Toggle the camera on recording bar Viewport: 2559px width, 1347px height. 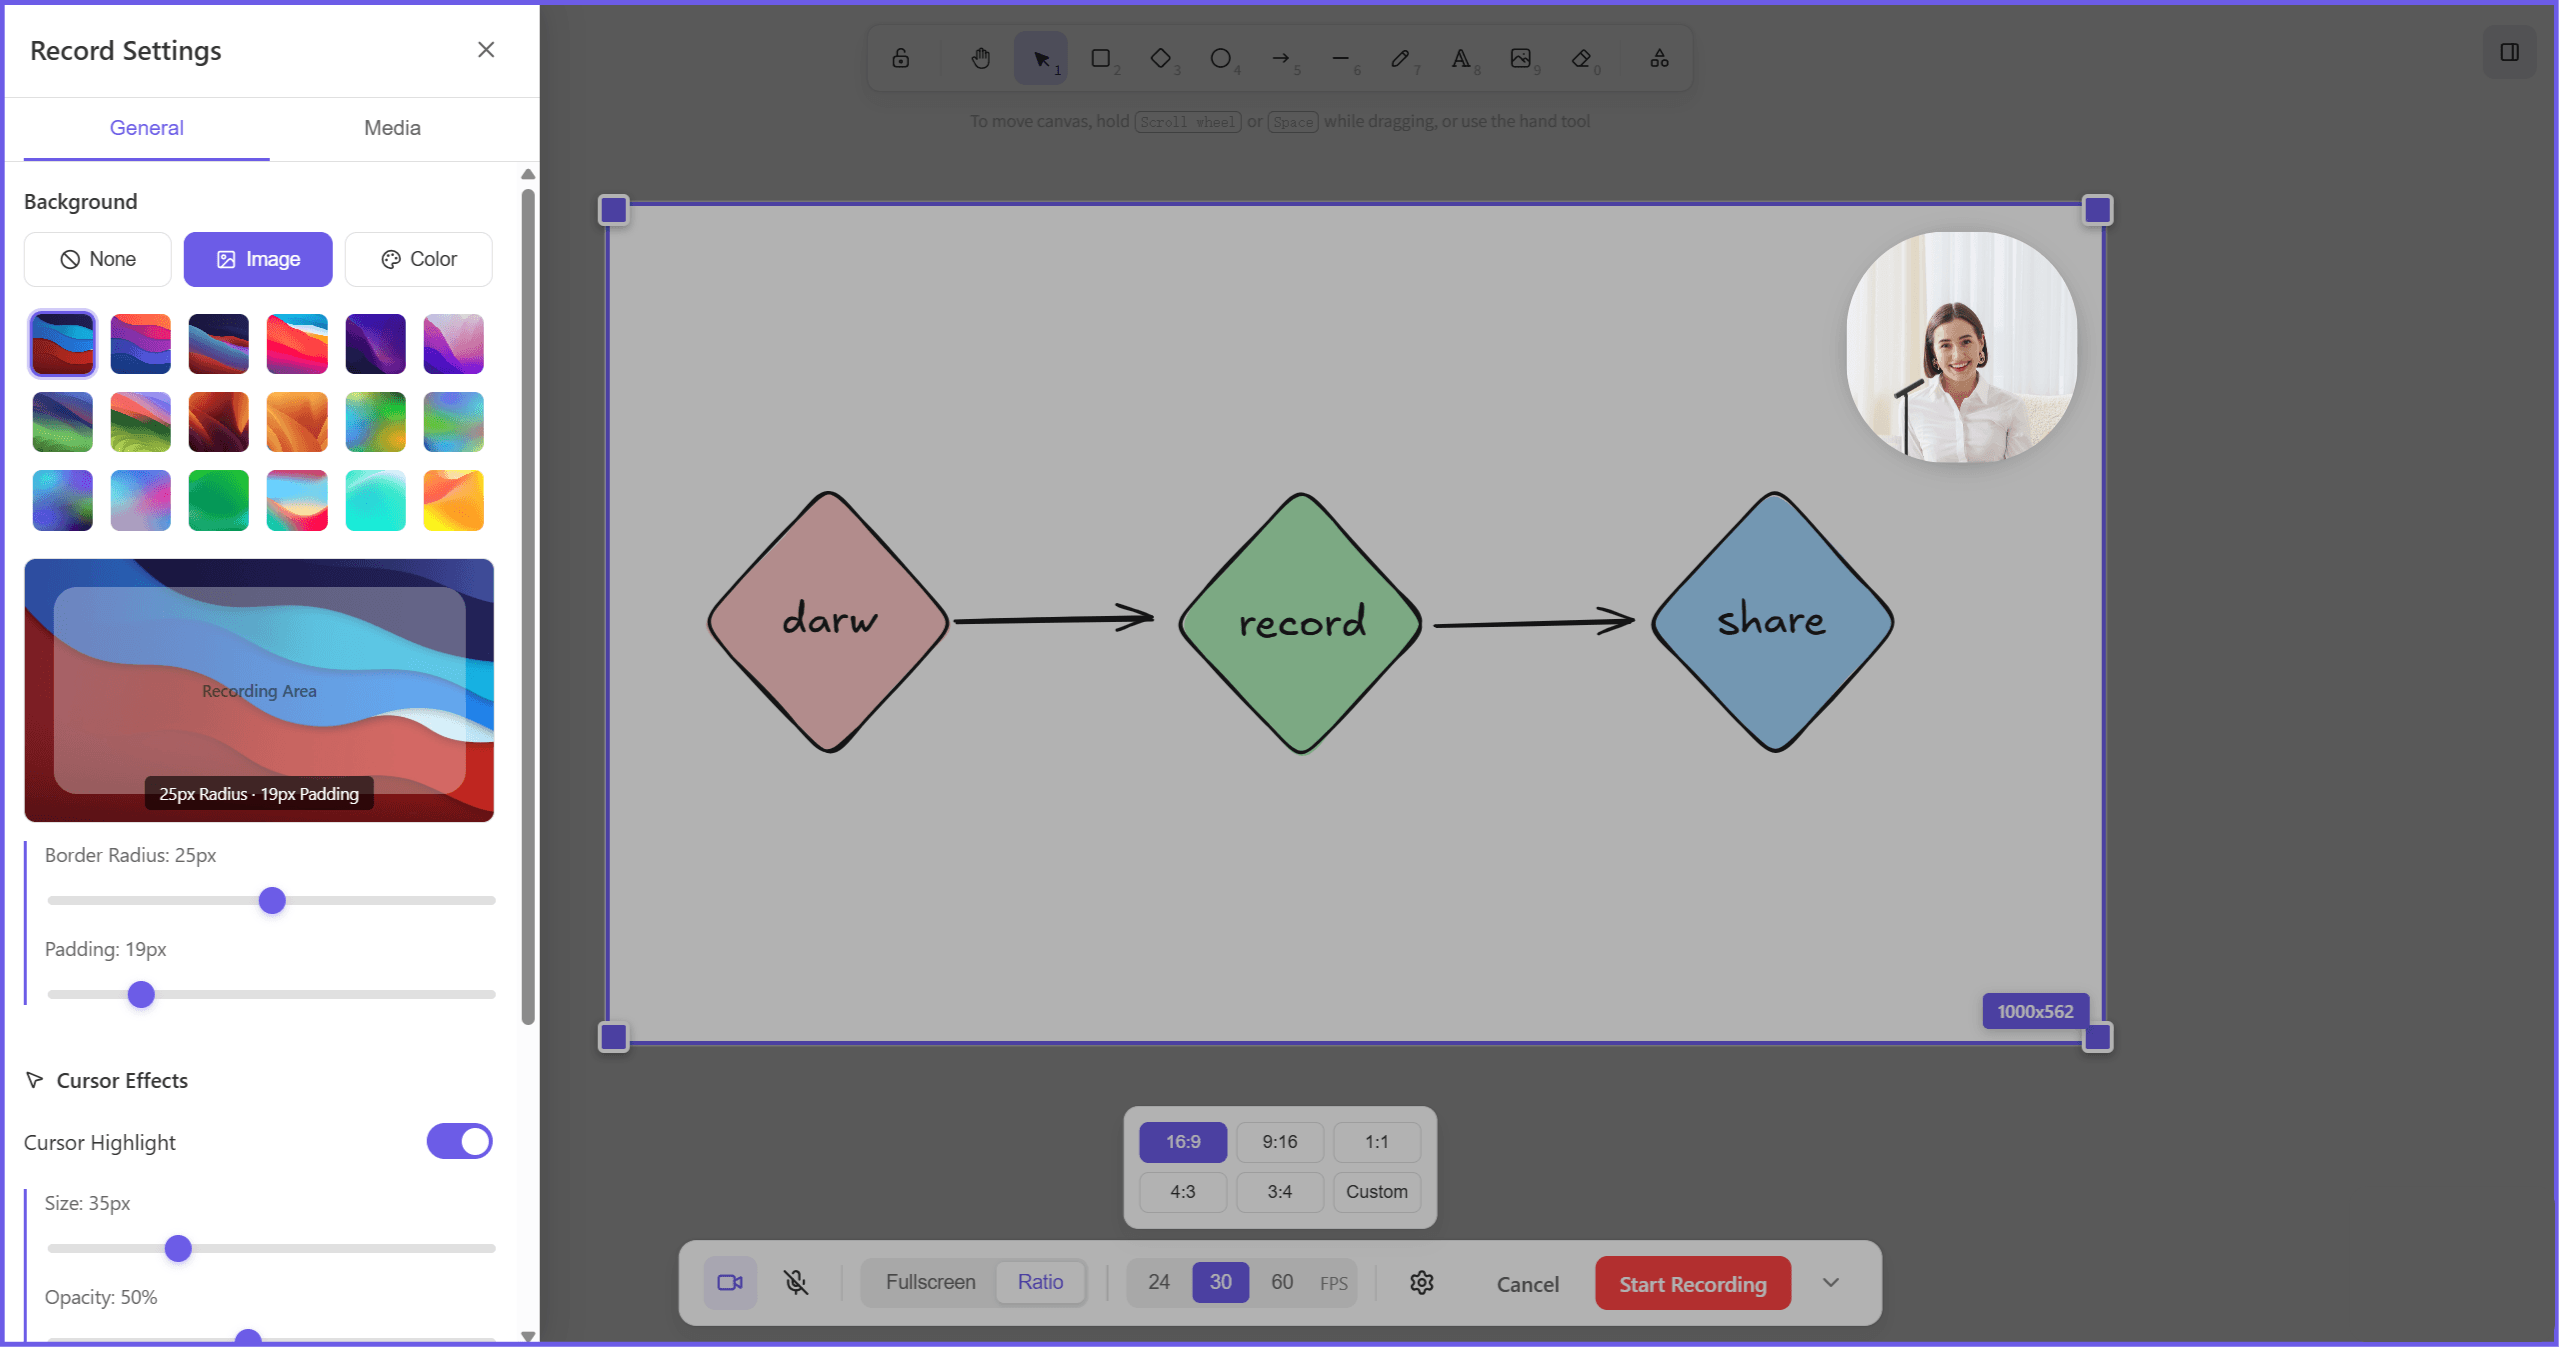[729, 1283]
